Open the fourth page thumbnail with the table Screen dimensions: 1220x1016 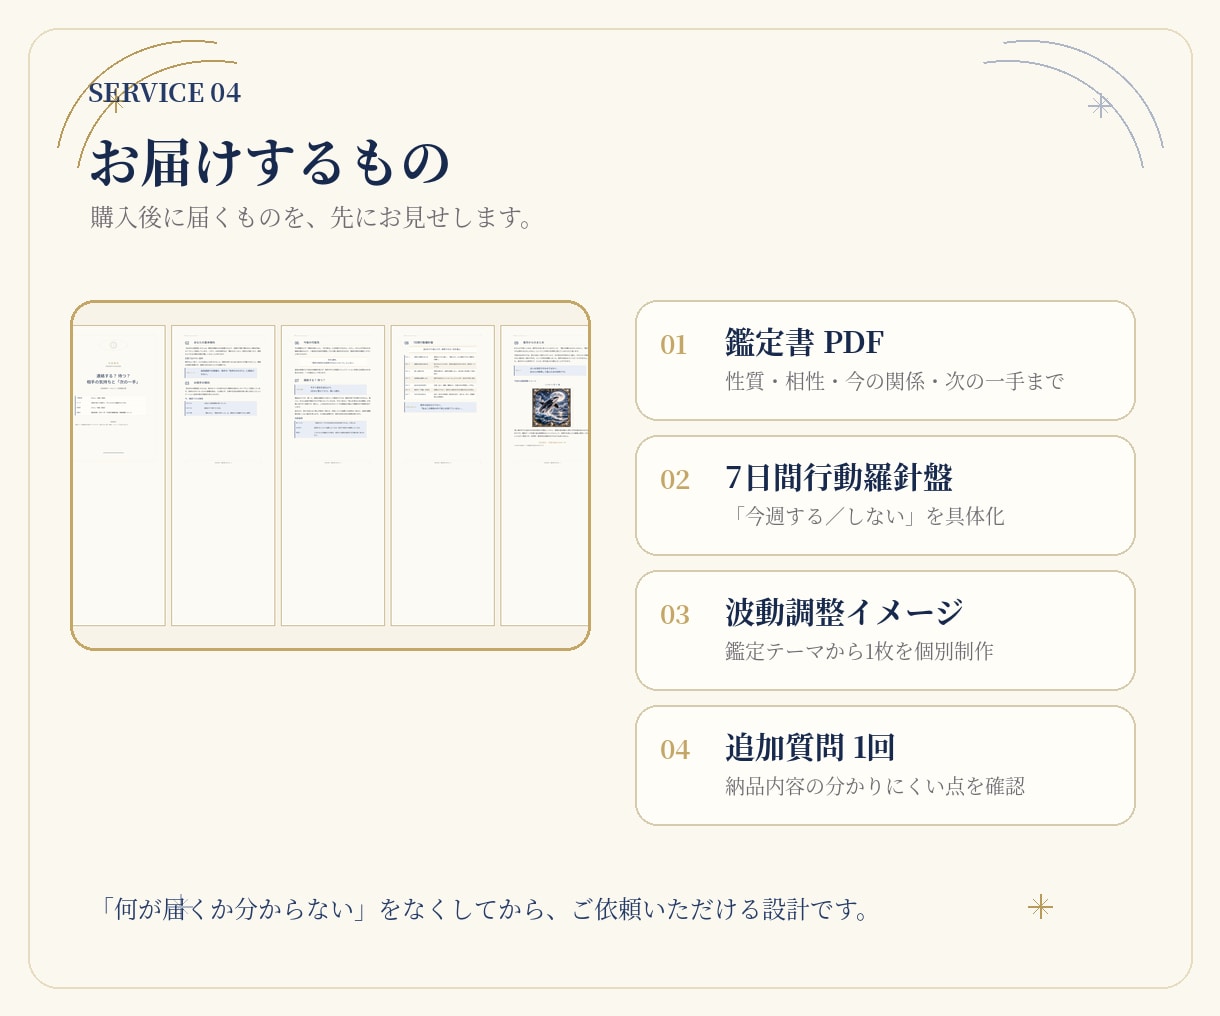click(443, 475)
